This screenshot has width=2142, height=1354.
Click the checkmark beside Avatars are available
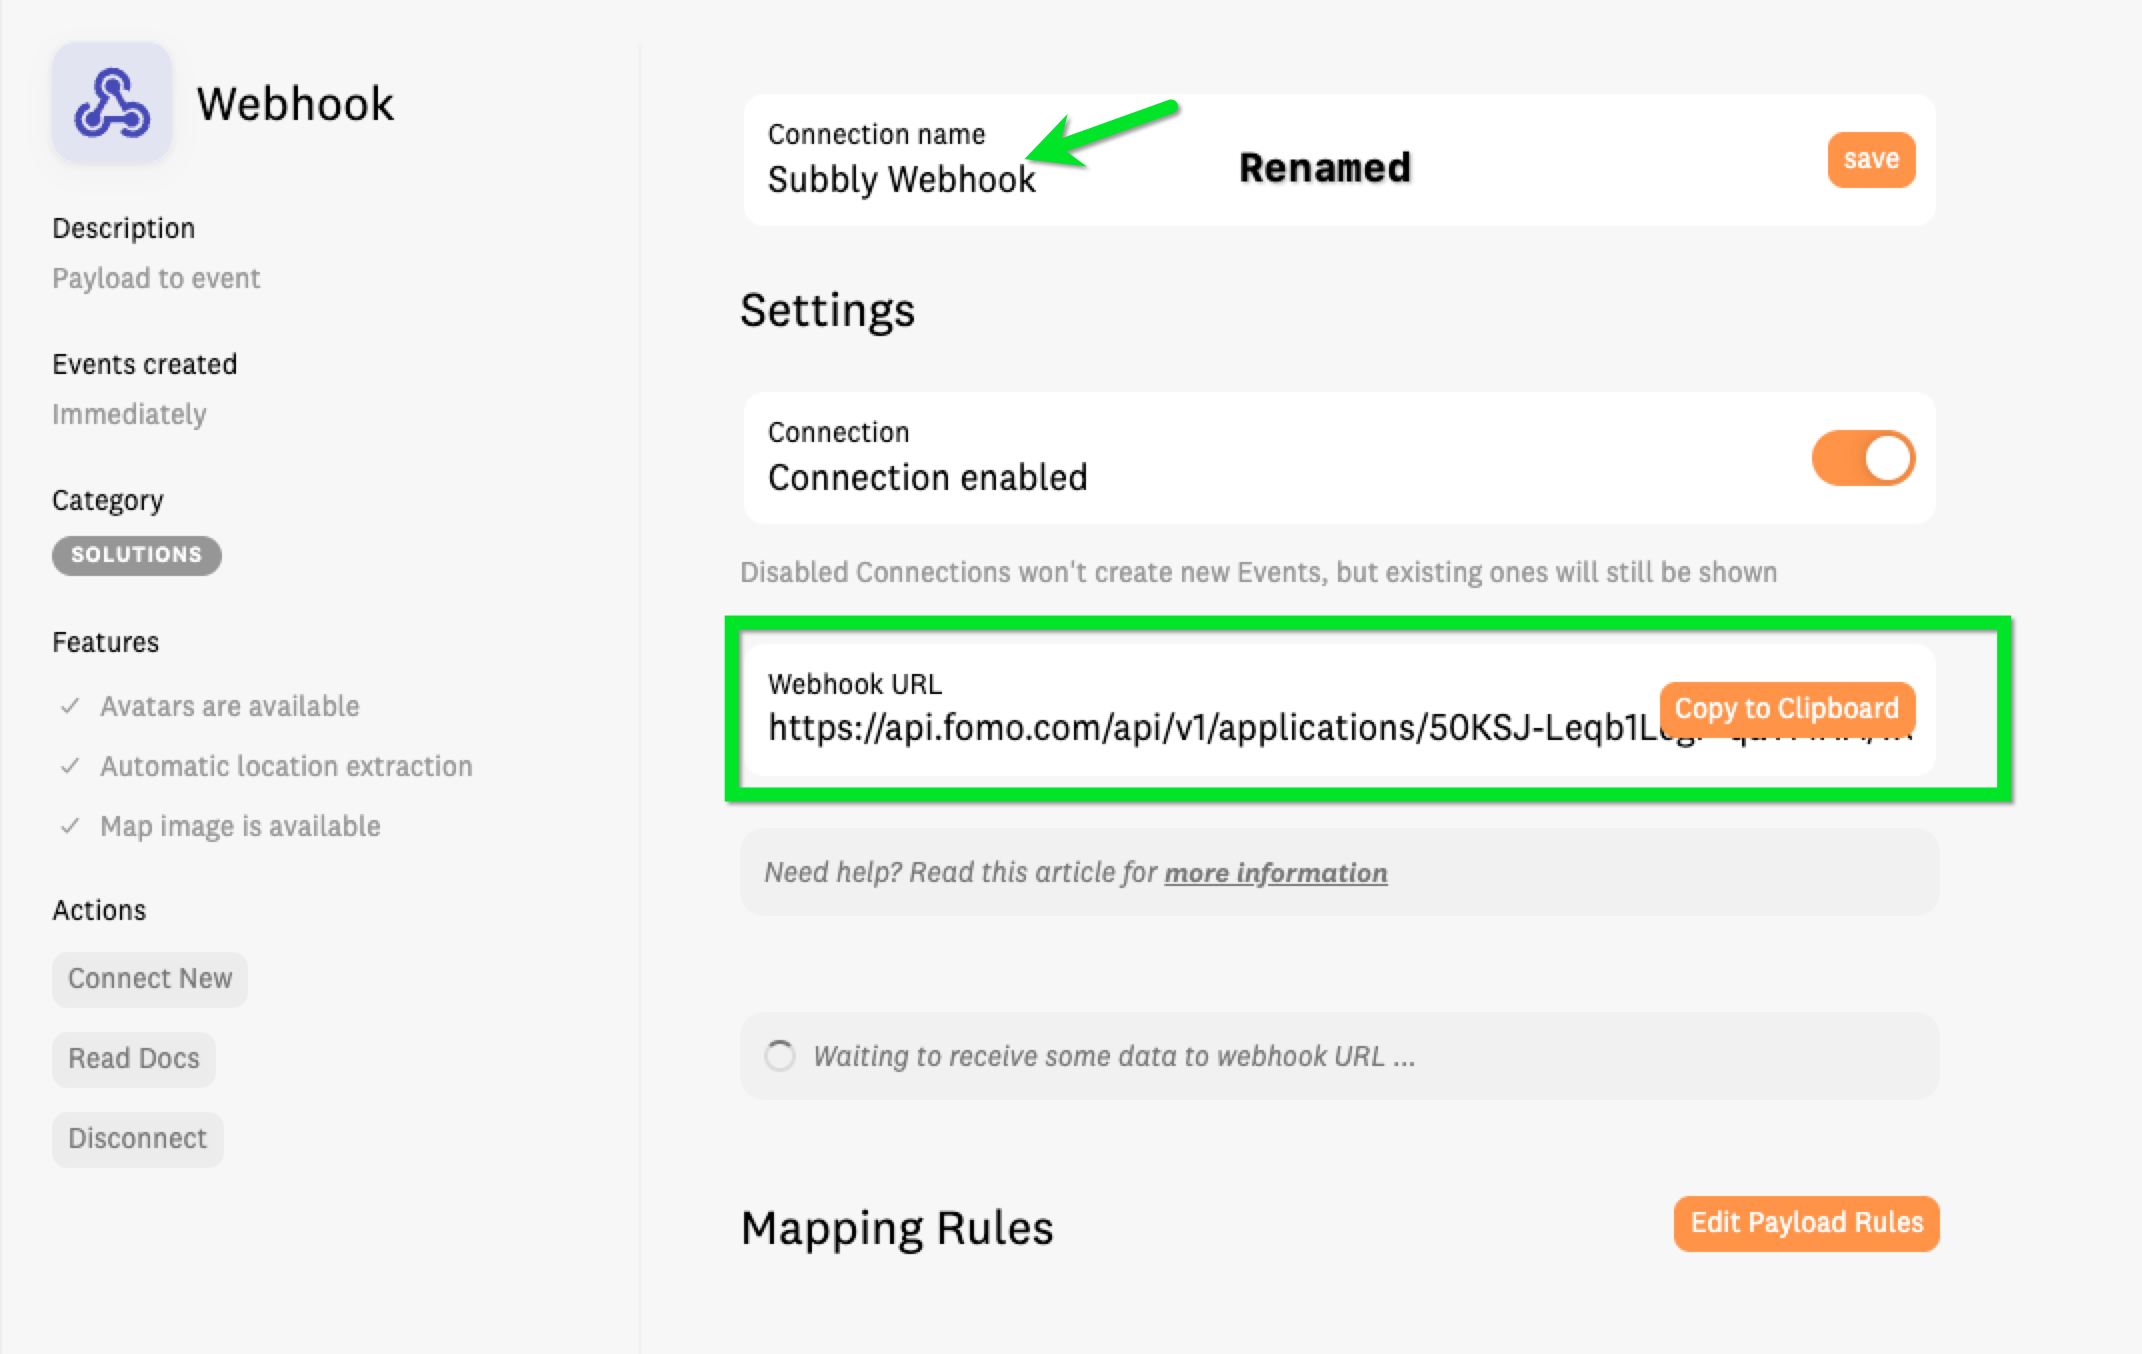70,706
